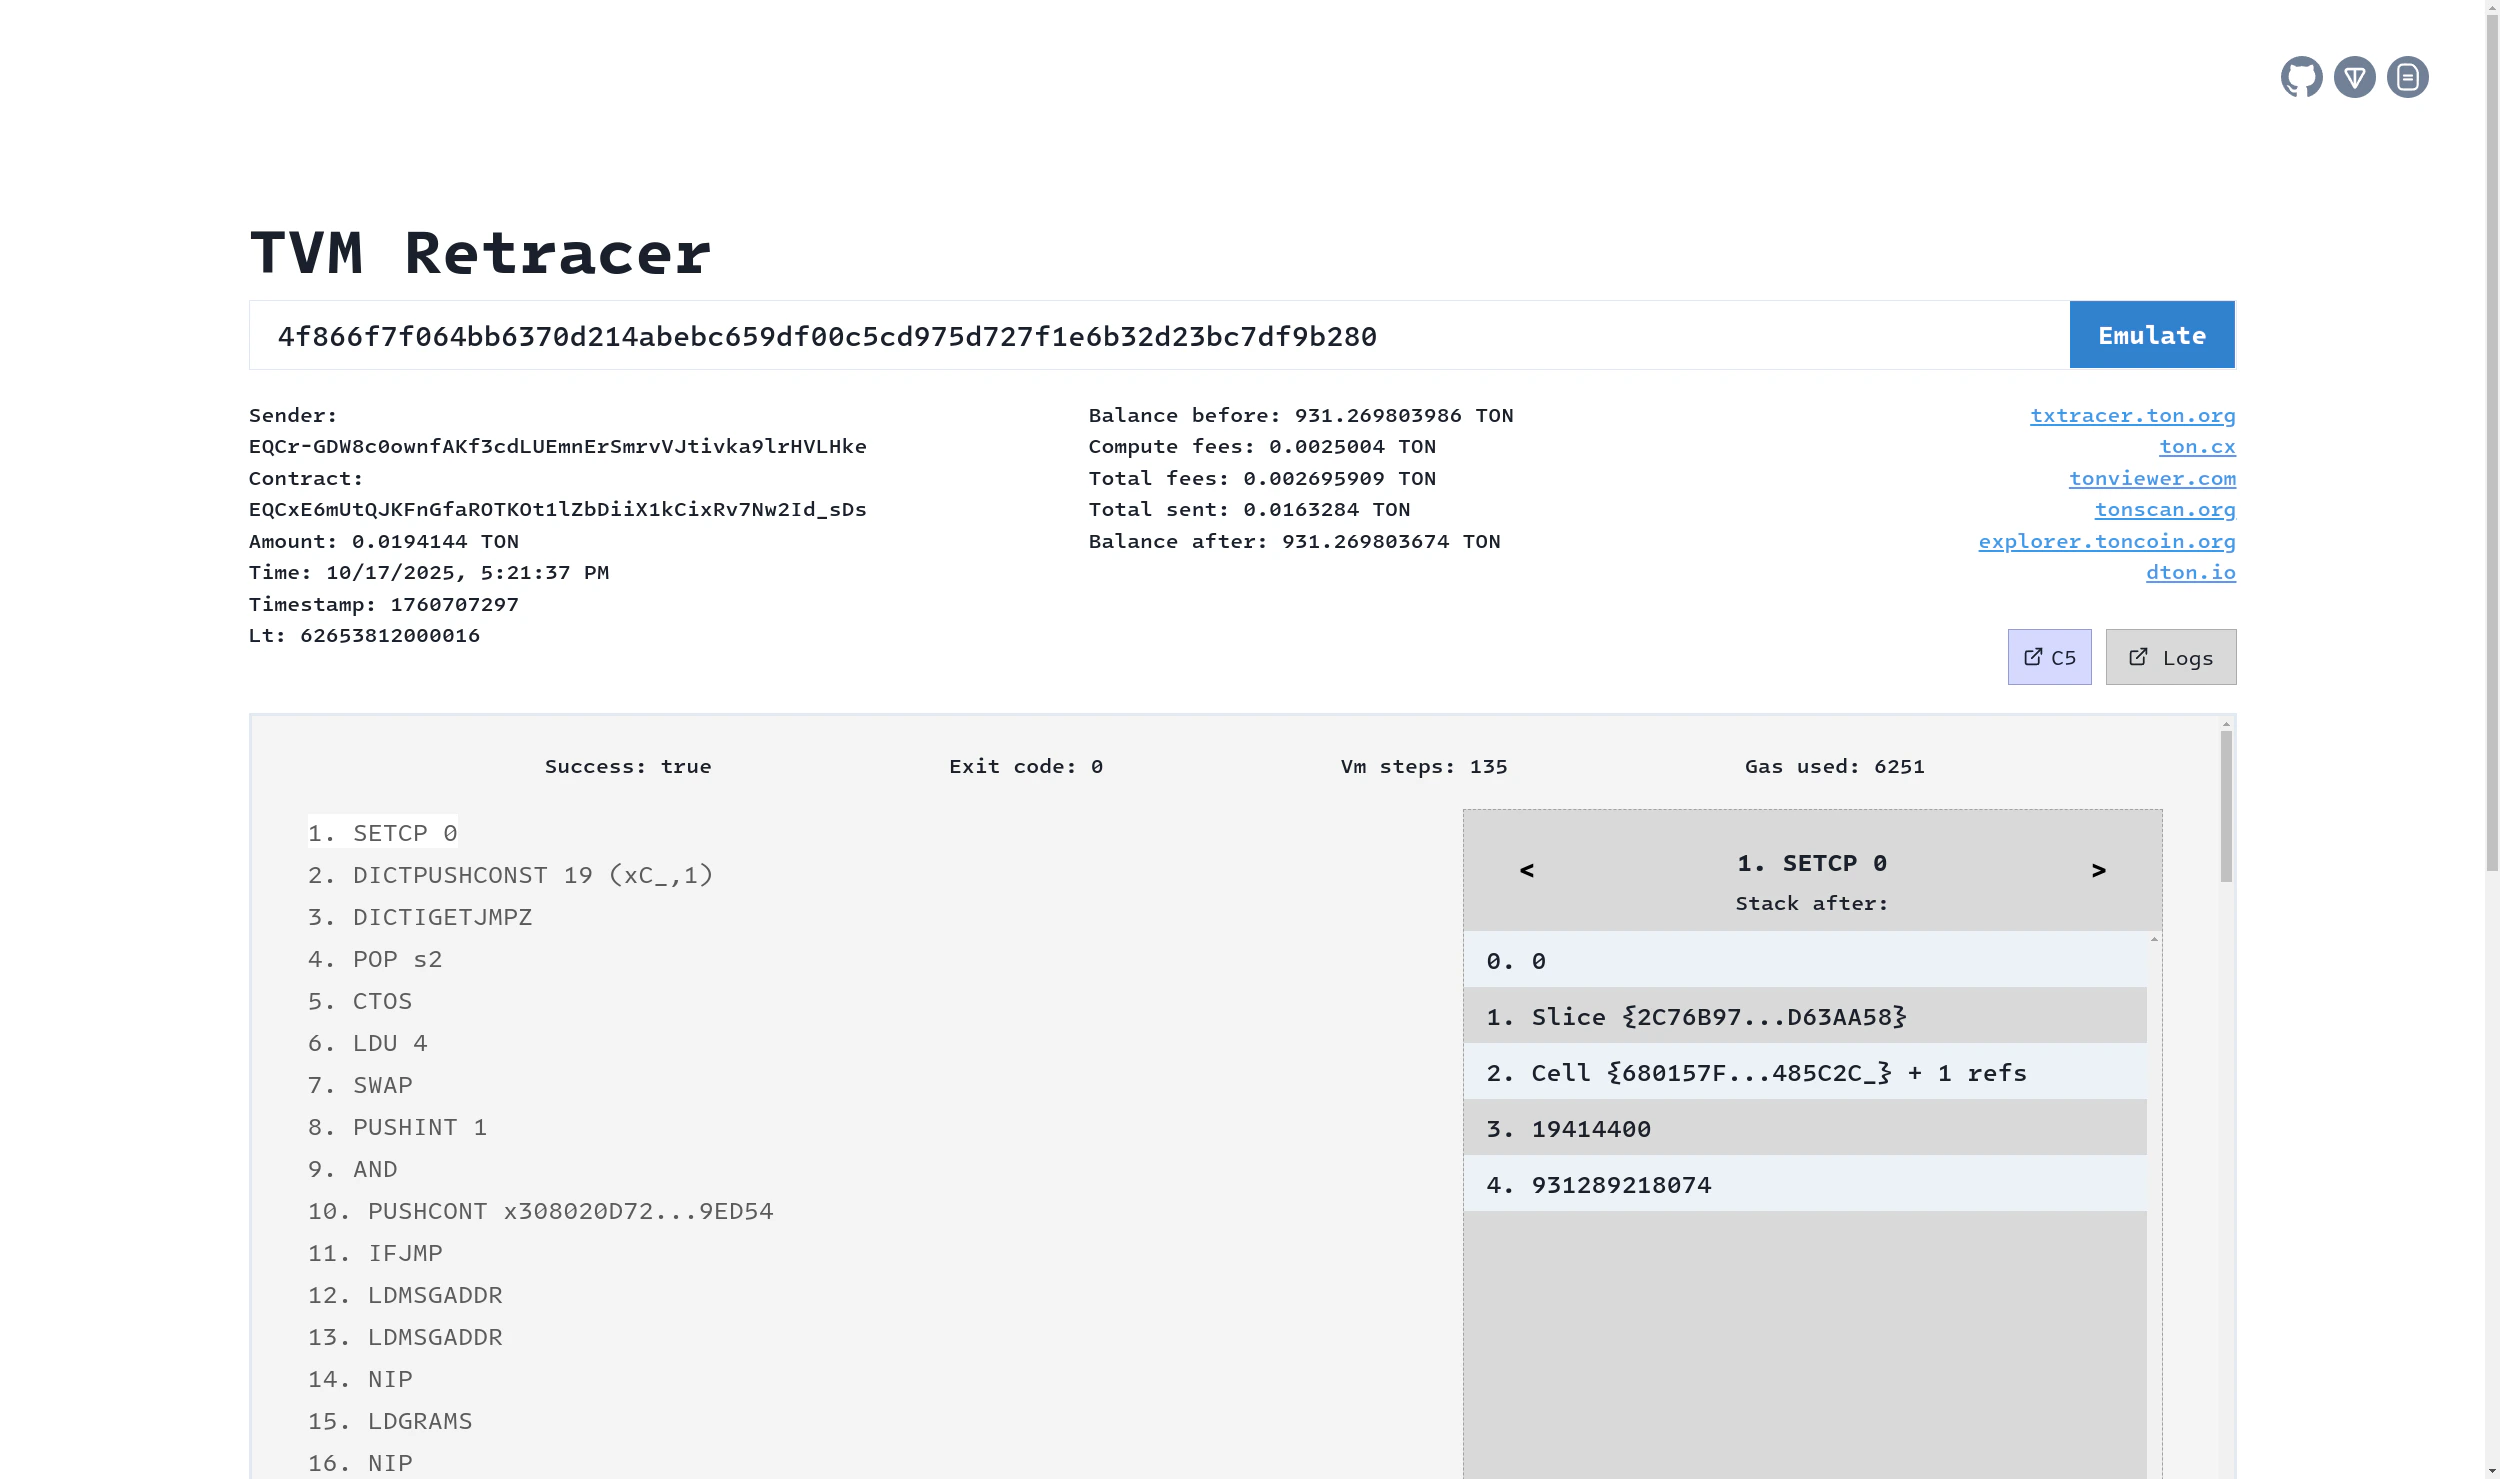The height and width of the screenshot is (1479, 2500).
Task: Open the explorer.toncoin.org link
Action: point(2105,541)
